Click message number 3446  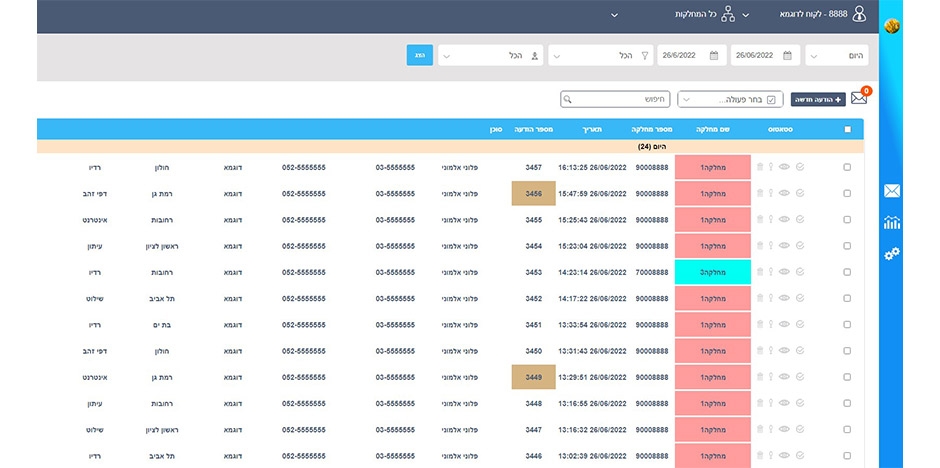pos(534,455)
